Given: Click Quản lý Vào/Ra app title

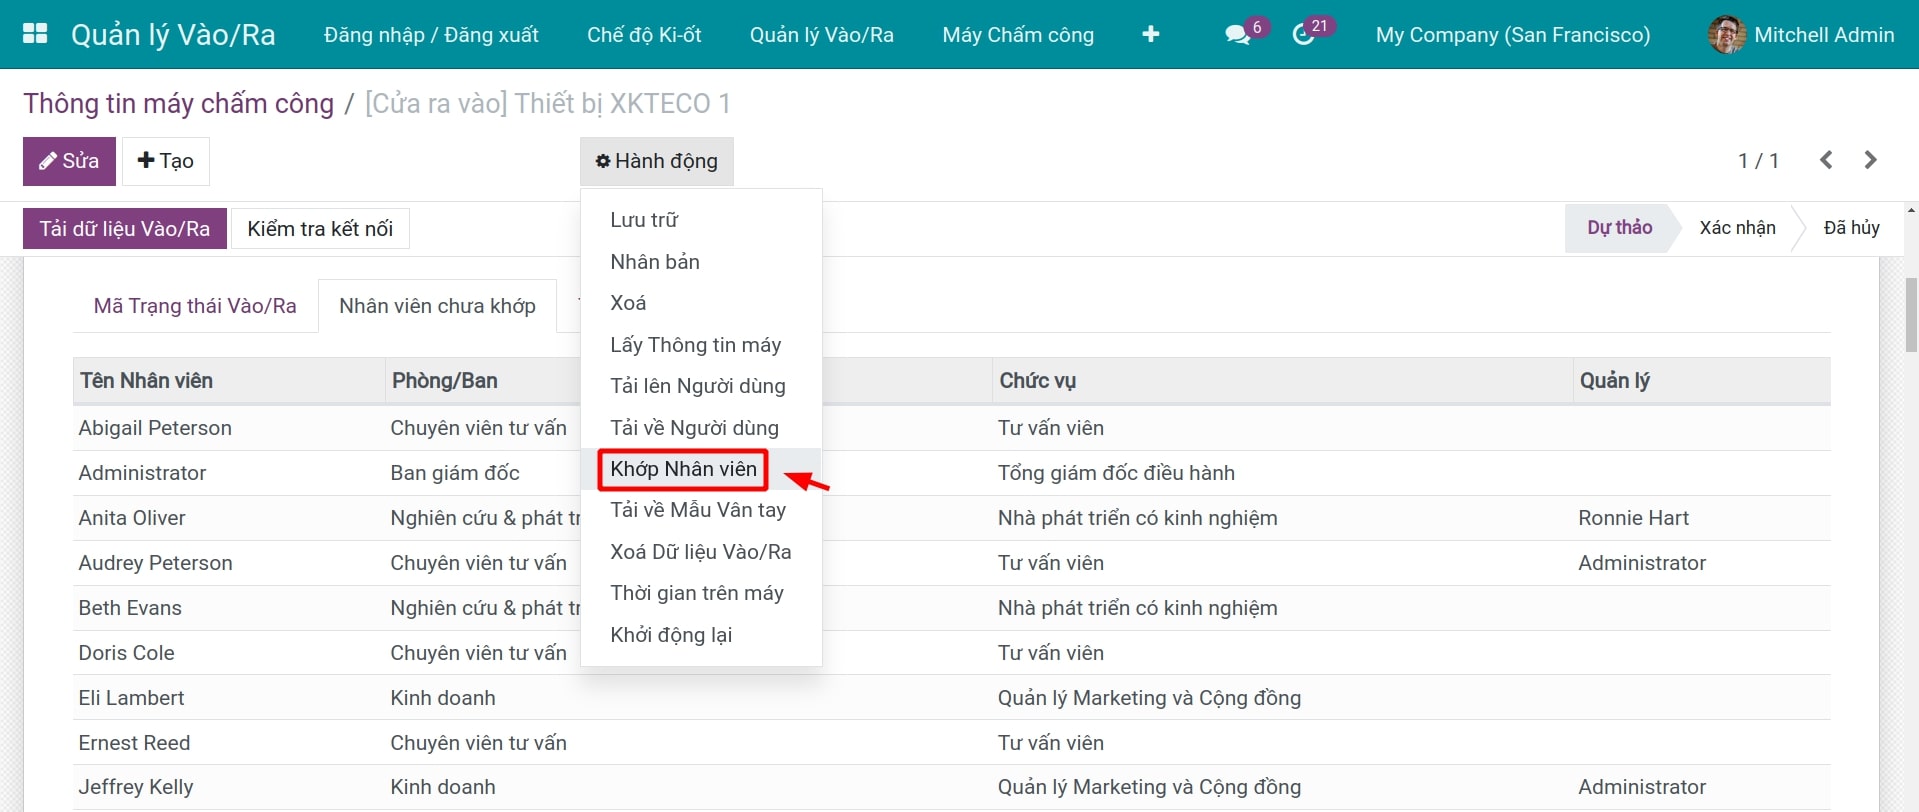Looking at the screenshot, I should pos(173,34).
